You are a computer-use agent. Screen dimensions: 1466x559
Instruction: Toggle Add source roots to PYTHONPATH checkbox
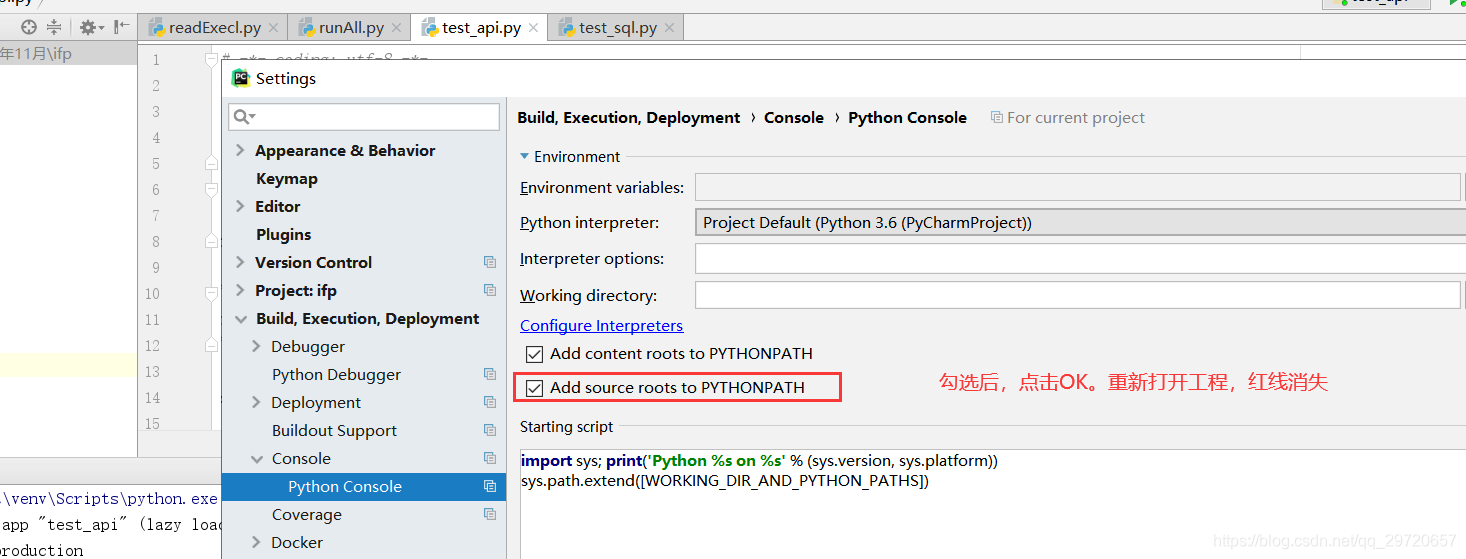click(535, 388)
